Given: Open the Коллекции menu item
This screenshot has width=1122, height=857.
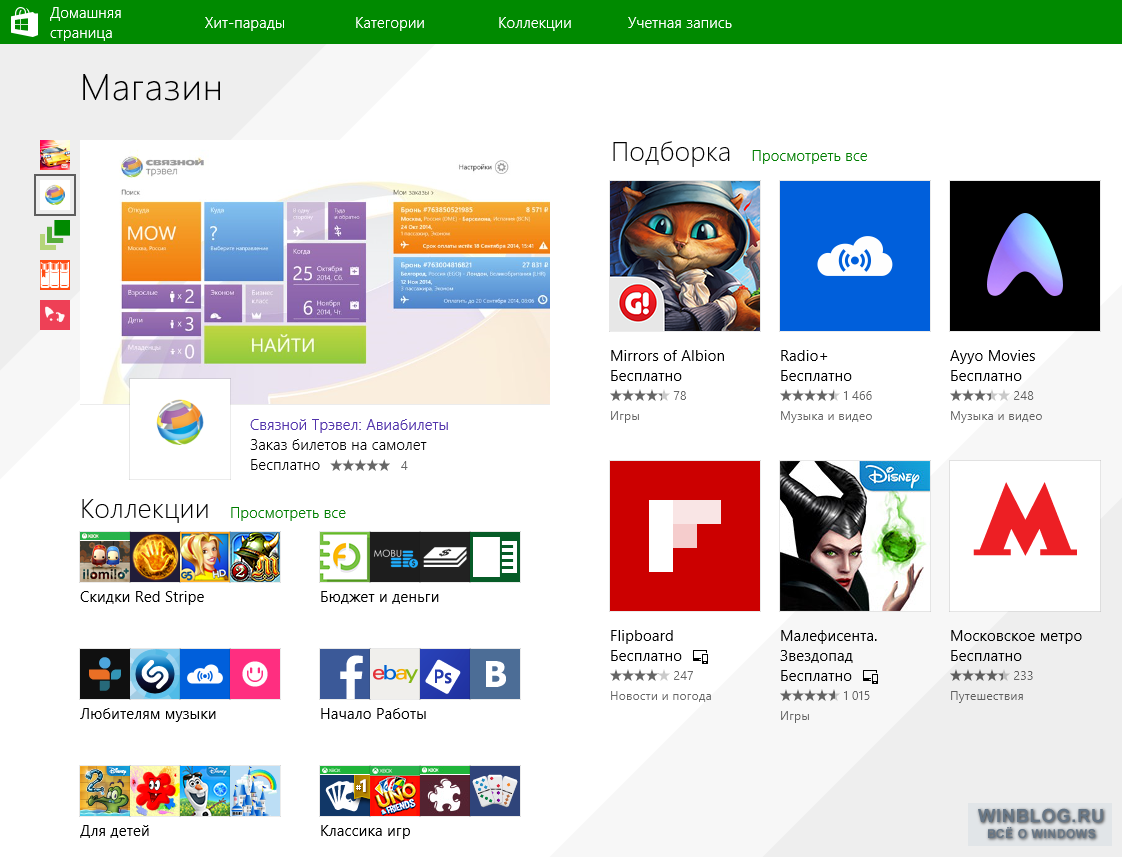Looking at the screenshot, I should [535, 23].
